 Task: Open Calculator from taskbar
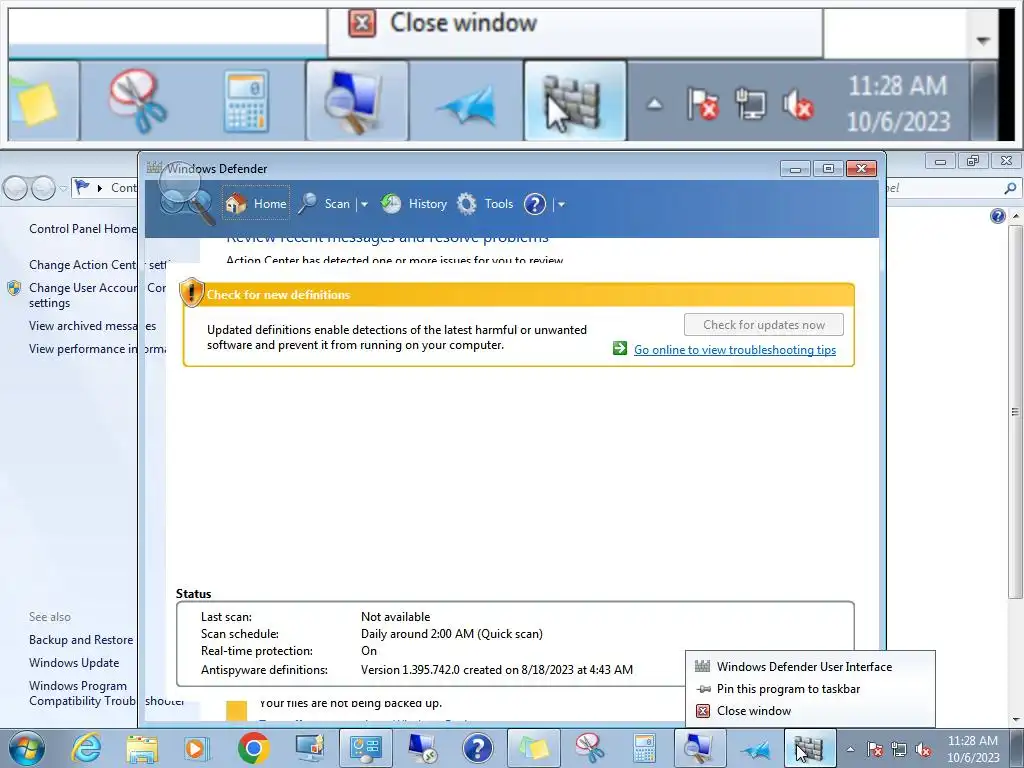click(645, 748)
